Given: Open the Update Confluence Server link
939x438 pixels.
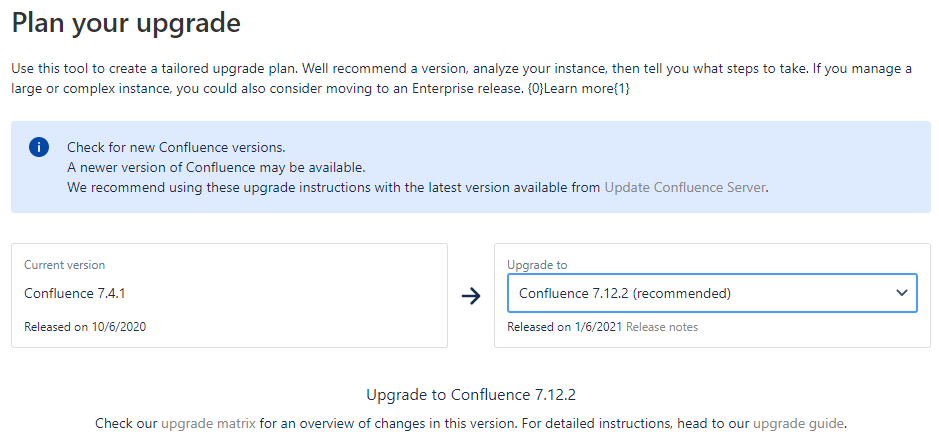Looking at the screenshot, I should [684, 187].
